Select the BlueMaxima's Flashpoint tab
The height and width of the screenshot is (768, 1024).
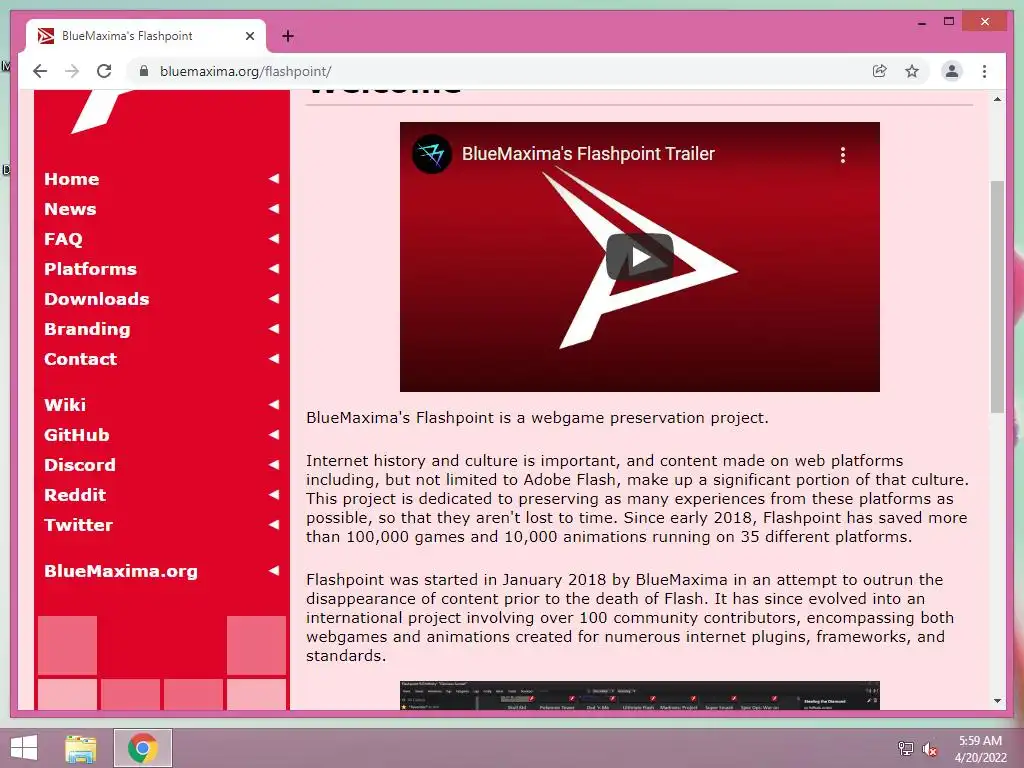[146, 36]
